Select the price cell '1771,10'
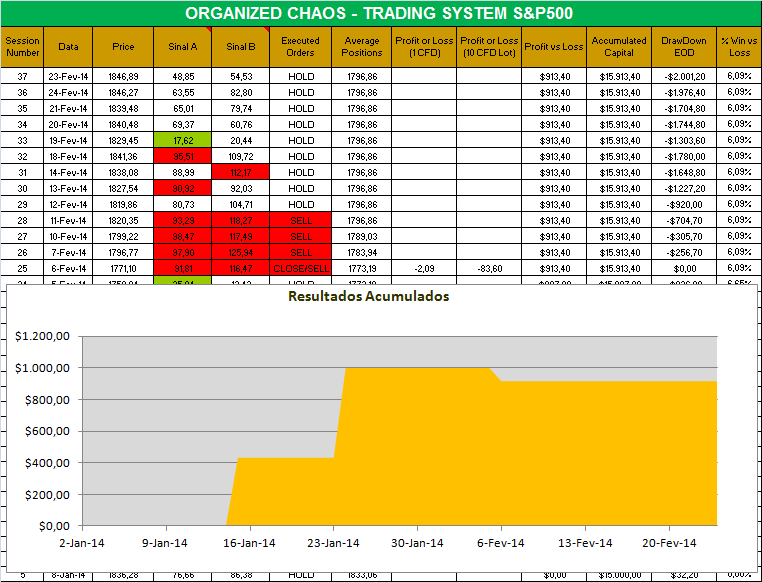762x582 pixels. (x=123, y=268)
